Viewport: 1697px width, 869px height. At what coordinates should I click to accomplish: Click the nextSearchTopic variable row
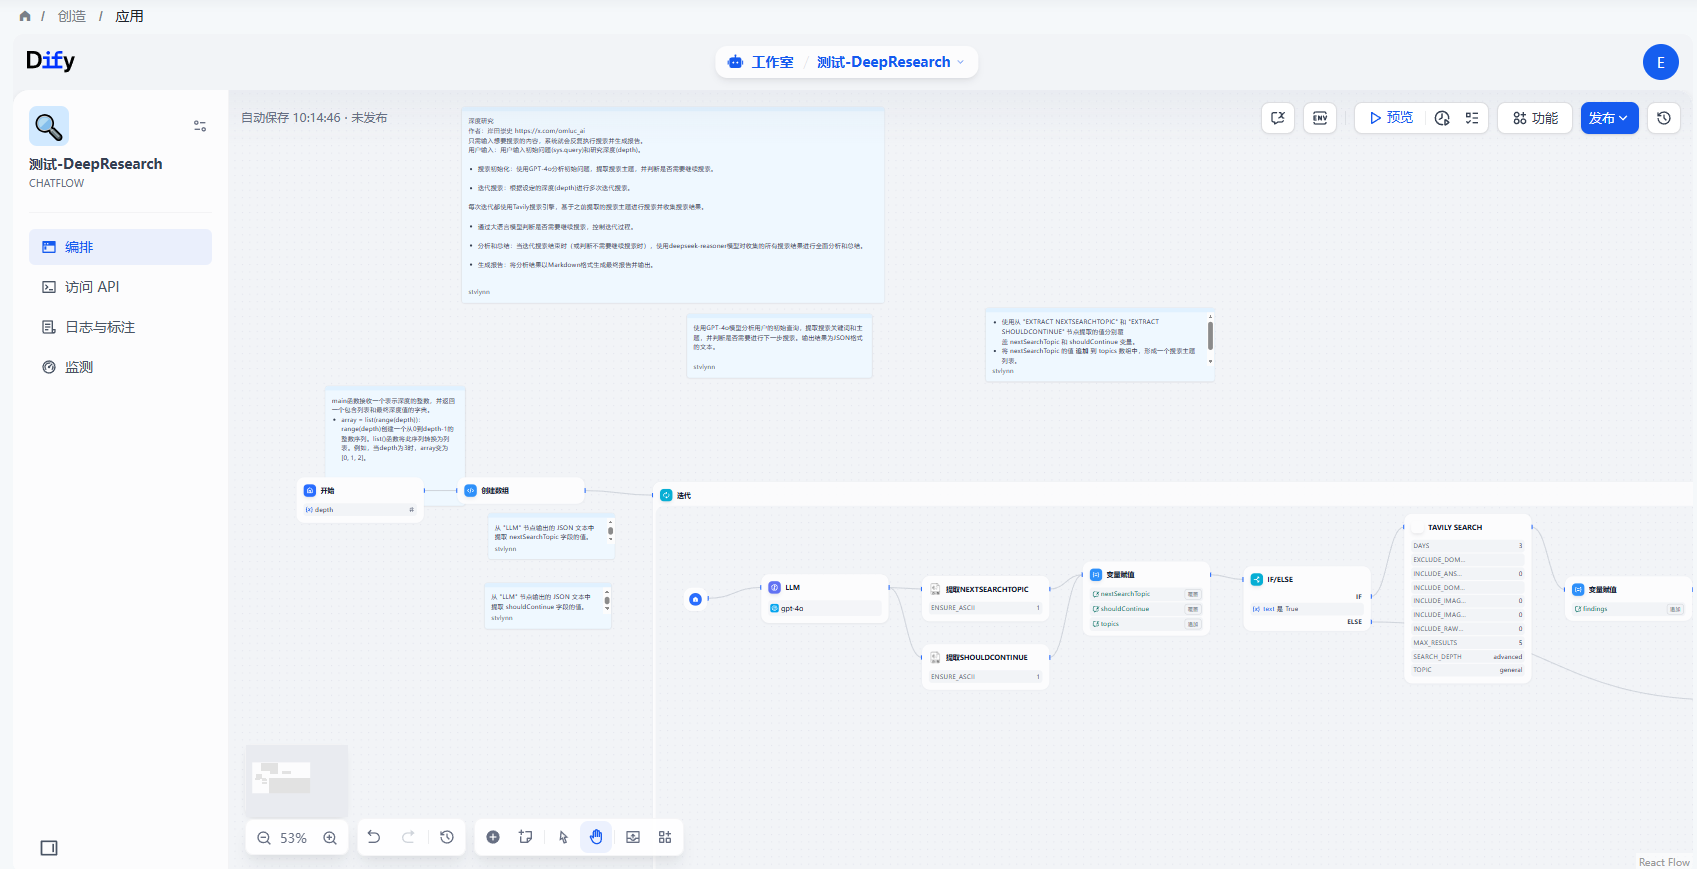(x=1146, y=594)
